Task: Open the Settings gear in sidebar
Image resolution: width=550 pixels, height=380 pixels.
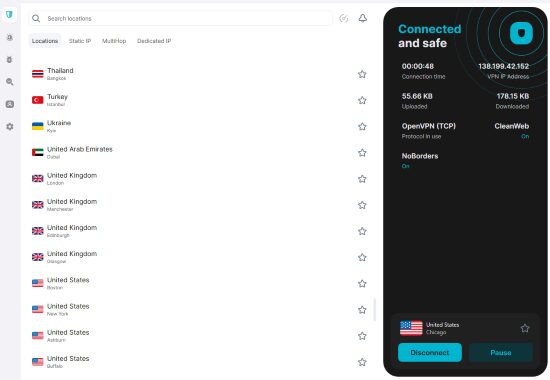Action: point(10,126)
